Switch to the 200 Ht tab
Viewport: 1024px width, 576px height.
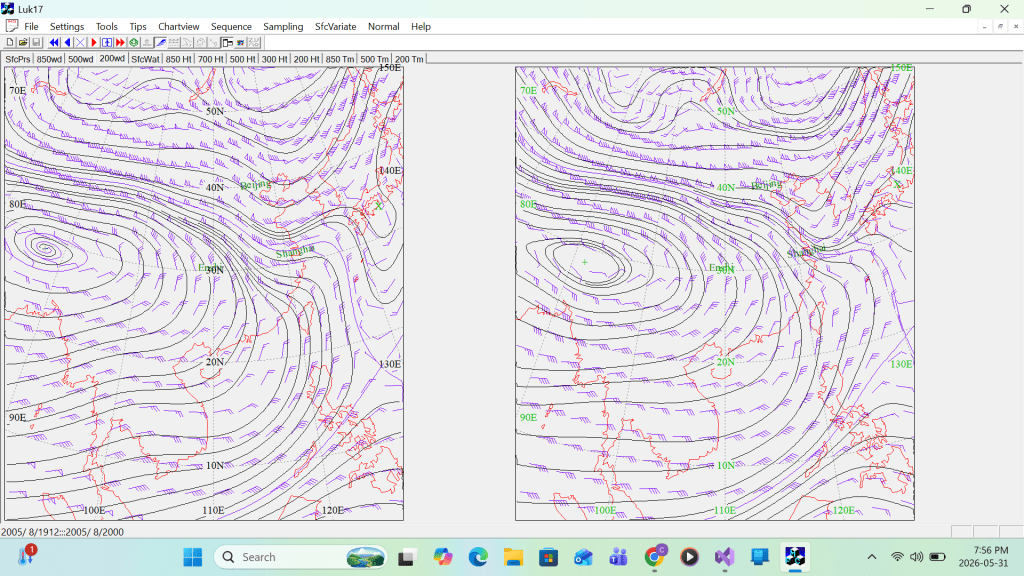point(306,59)
